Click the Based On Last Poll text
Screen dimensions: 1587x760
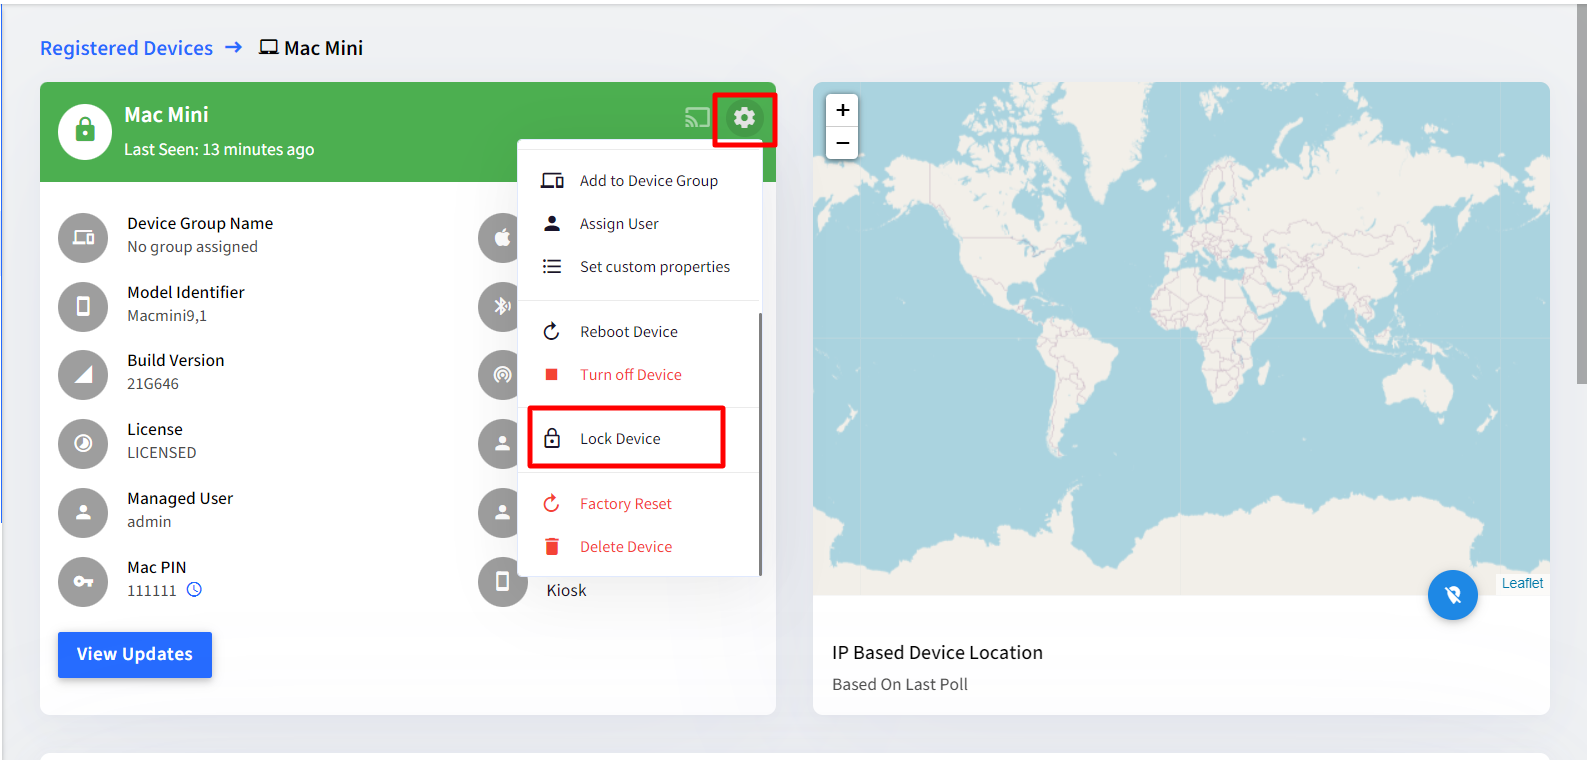point(900,685)
